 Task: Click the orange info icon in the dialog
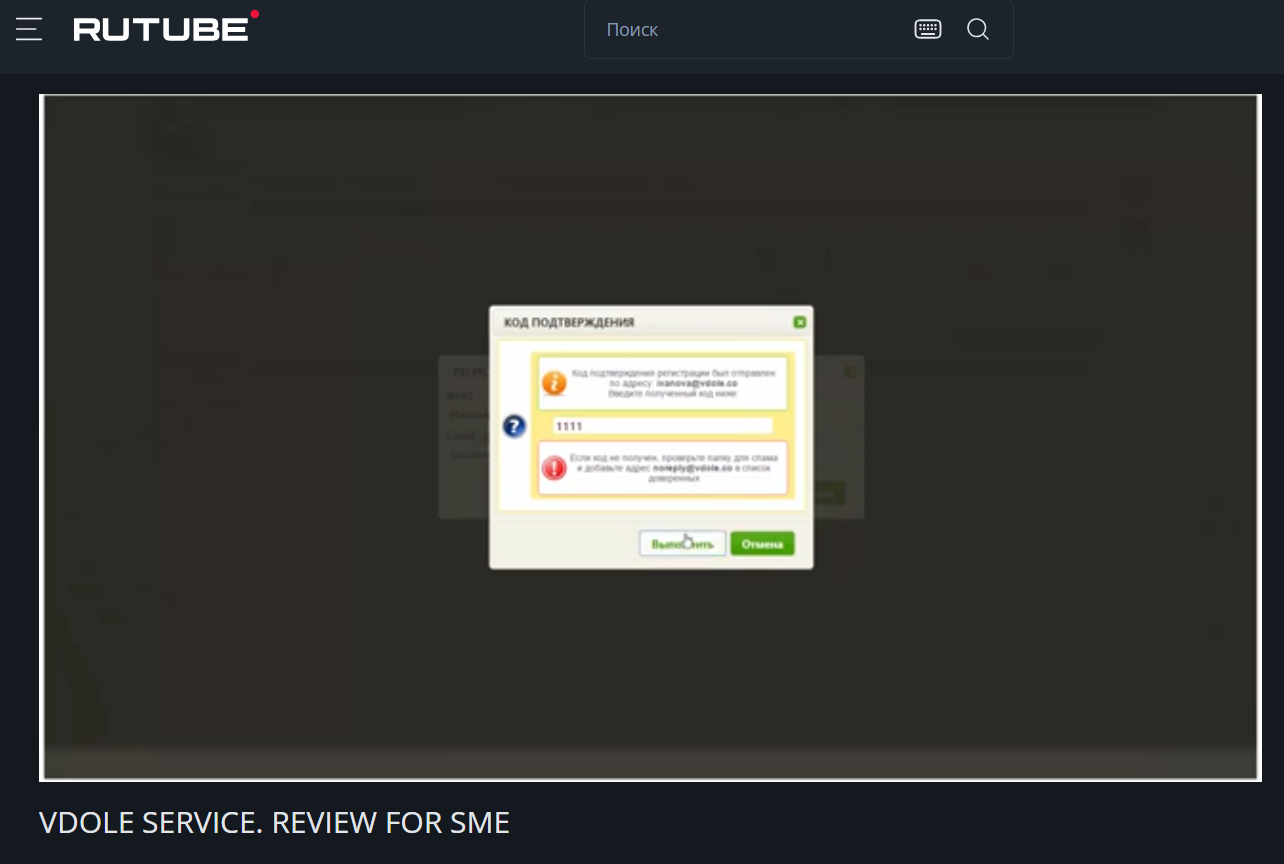click(x=553, y=383)
